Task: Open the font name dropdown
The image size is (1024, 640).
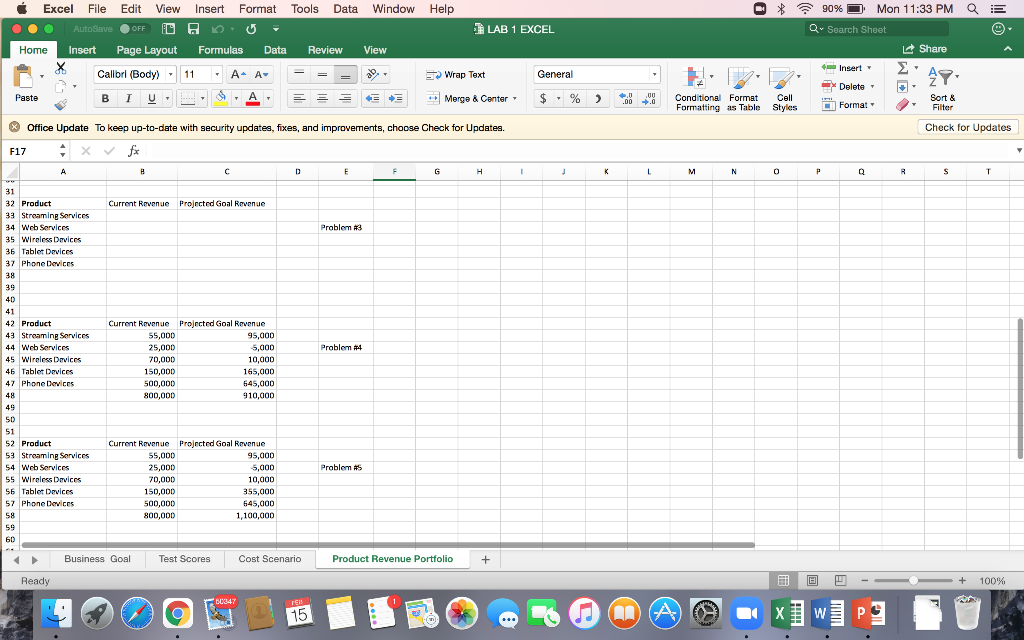Action: (170, 74)
